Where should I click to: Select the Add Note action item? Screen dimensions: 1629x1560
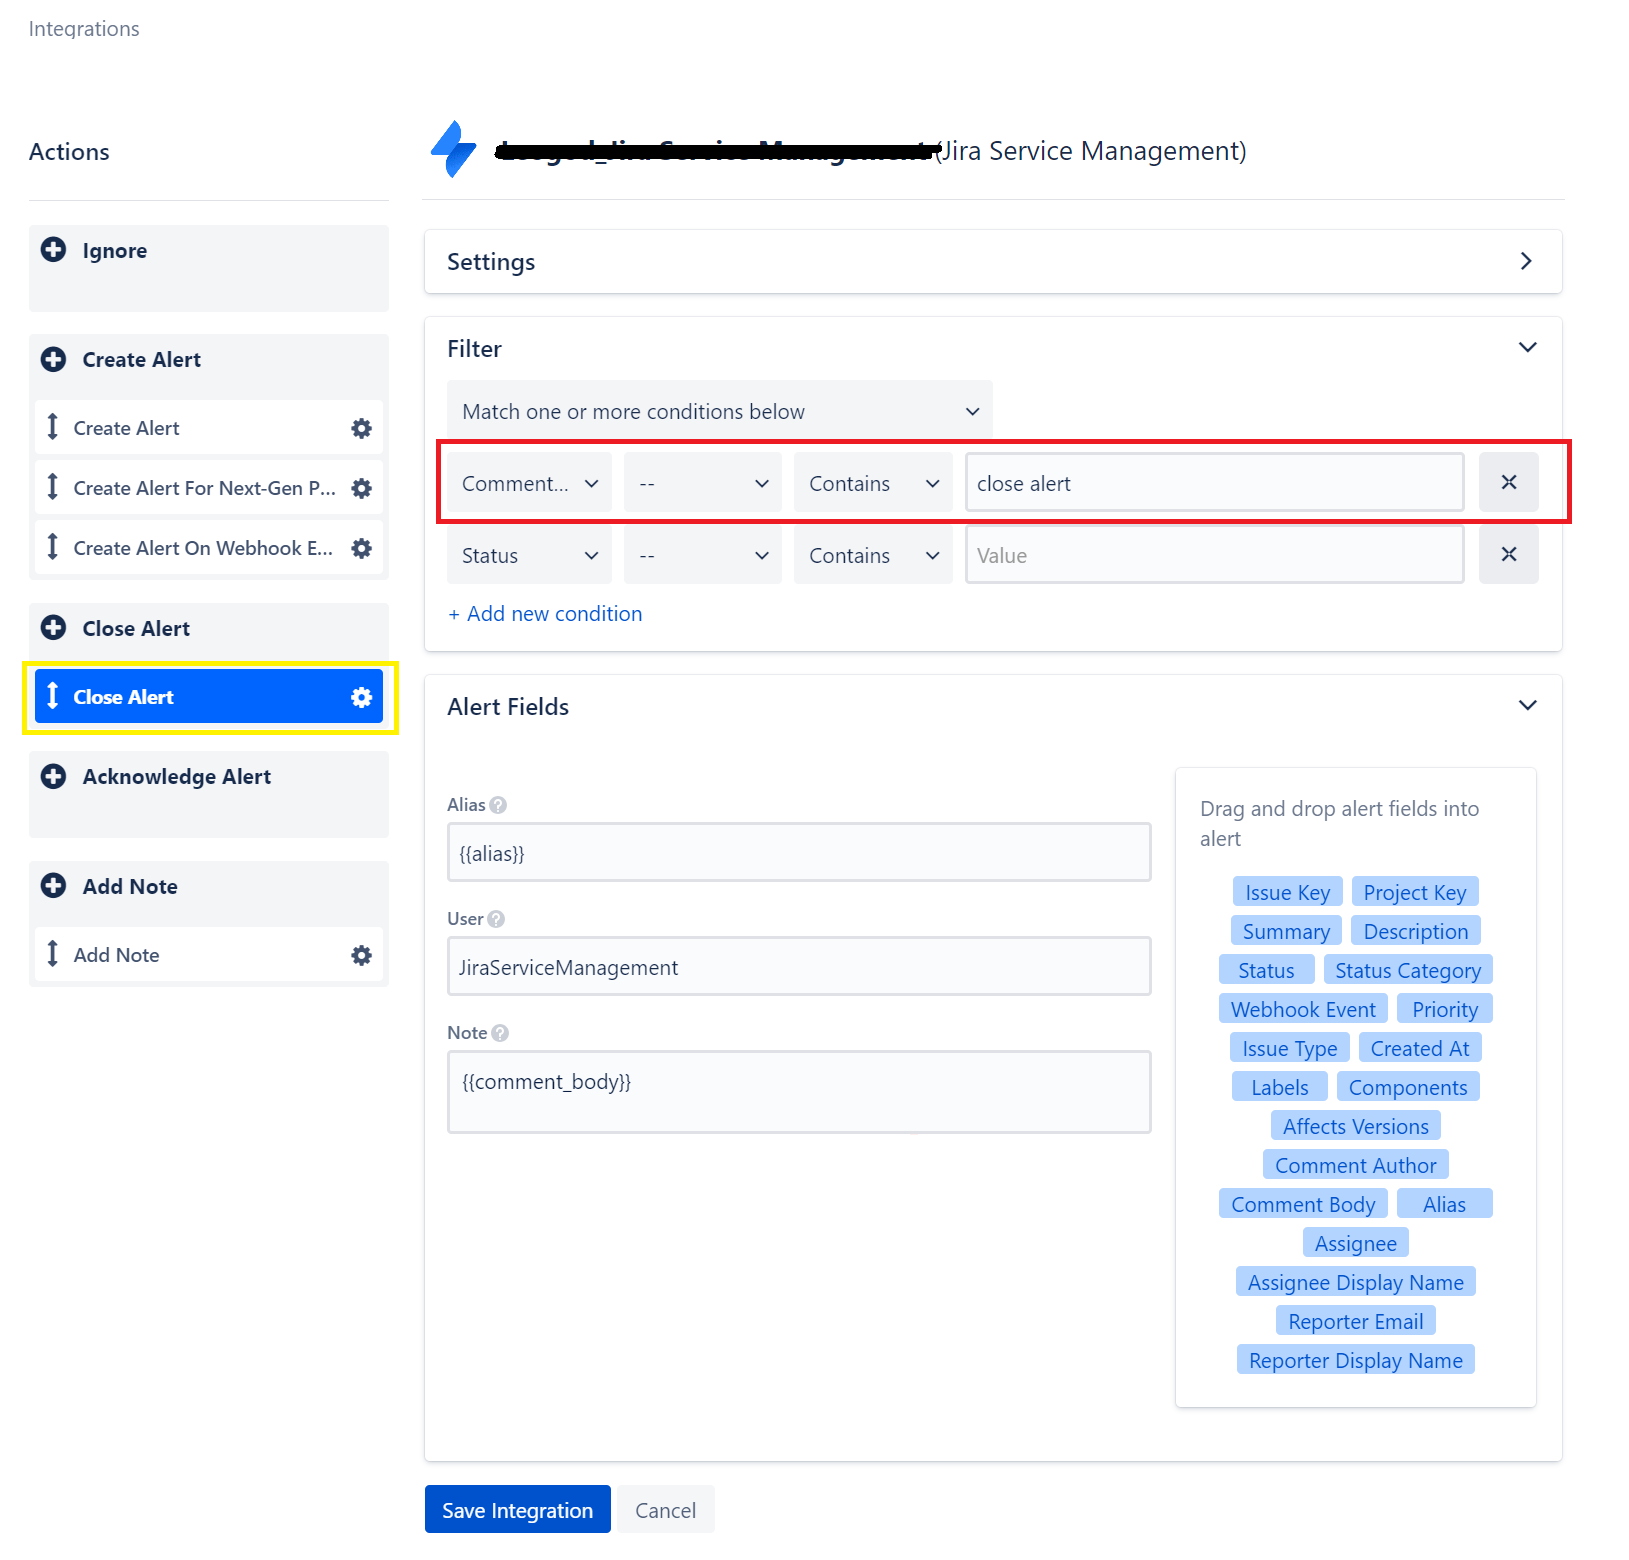209,955
